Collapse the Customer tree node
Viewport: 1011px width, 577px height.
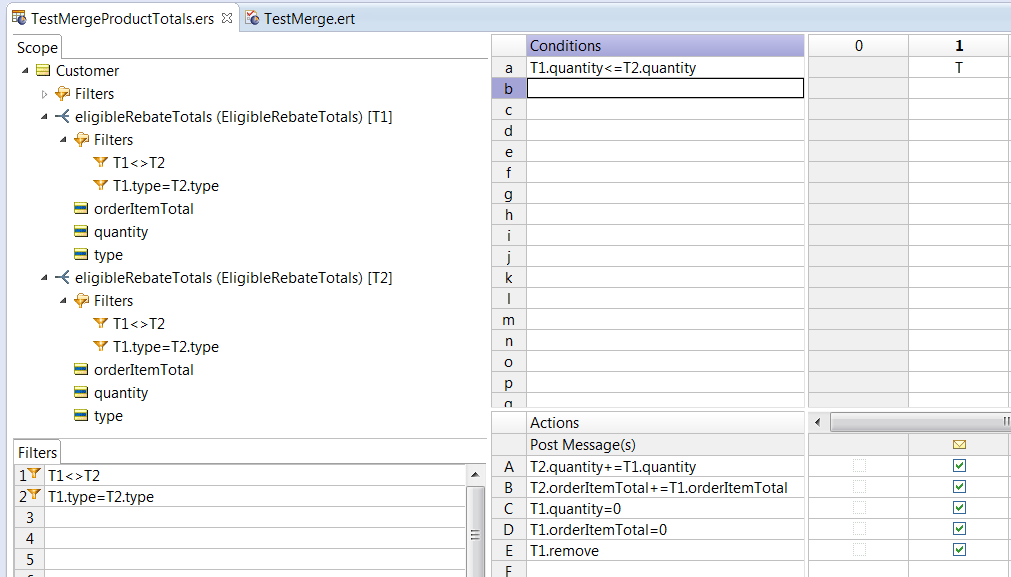pos(25,70)
